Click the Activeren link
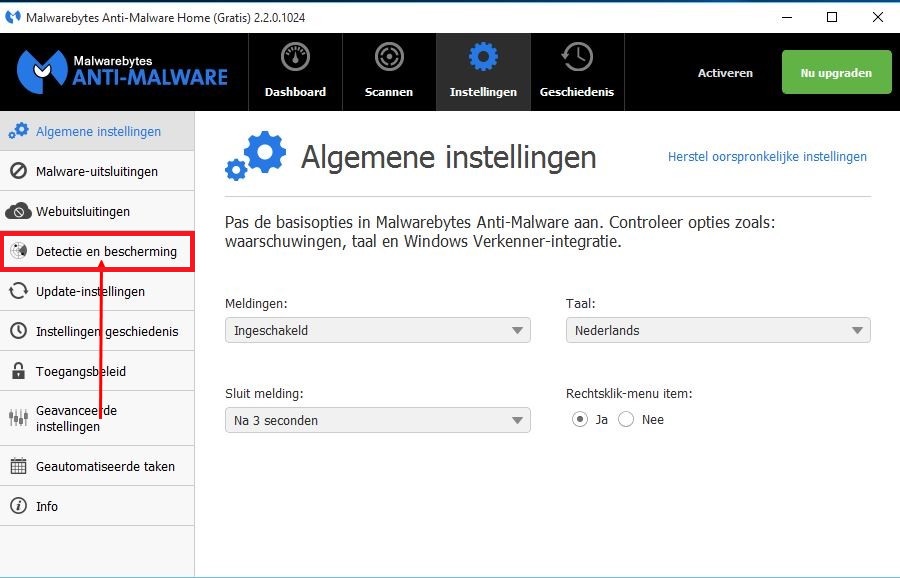The width and height of the screenshot is (900, 578). coord(725,73)
